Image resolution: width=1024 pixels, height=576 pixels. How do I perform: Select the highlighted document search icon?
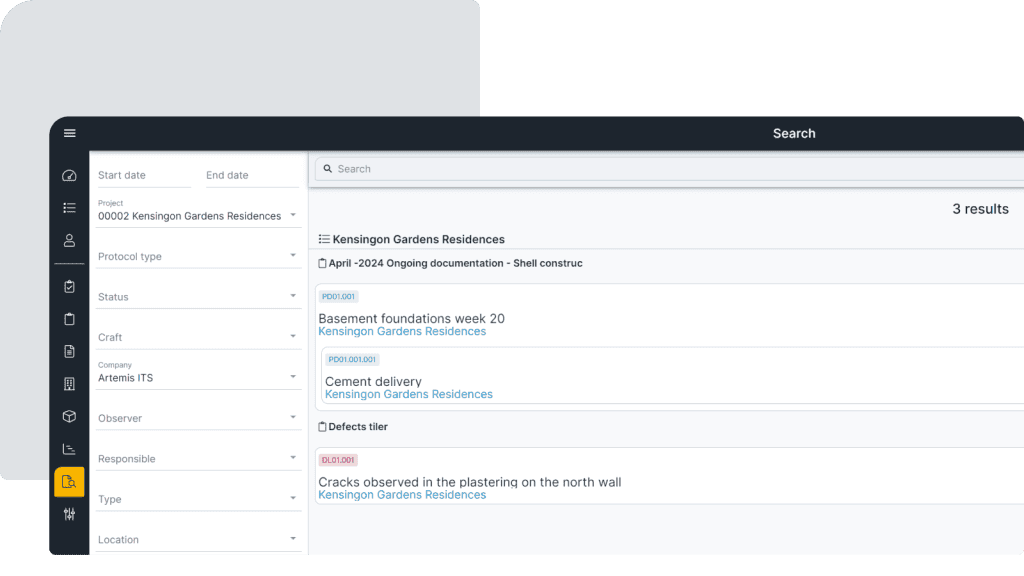68,482
